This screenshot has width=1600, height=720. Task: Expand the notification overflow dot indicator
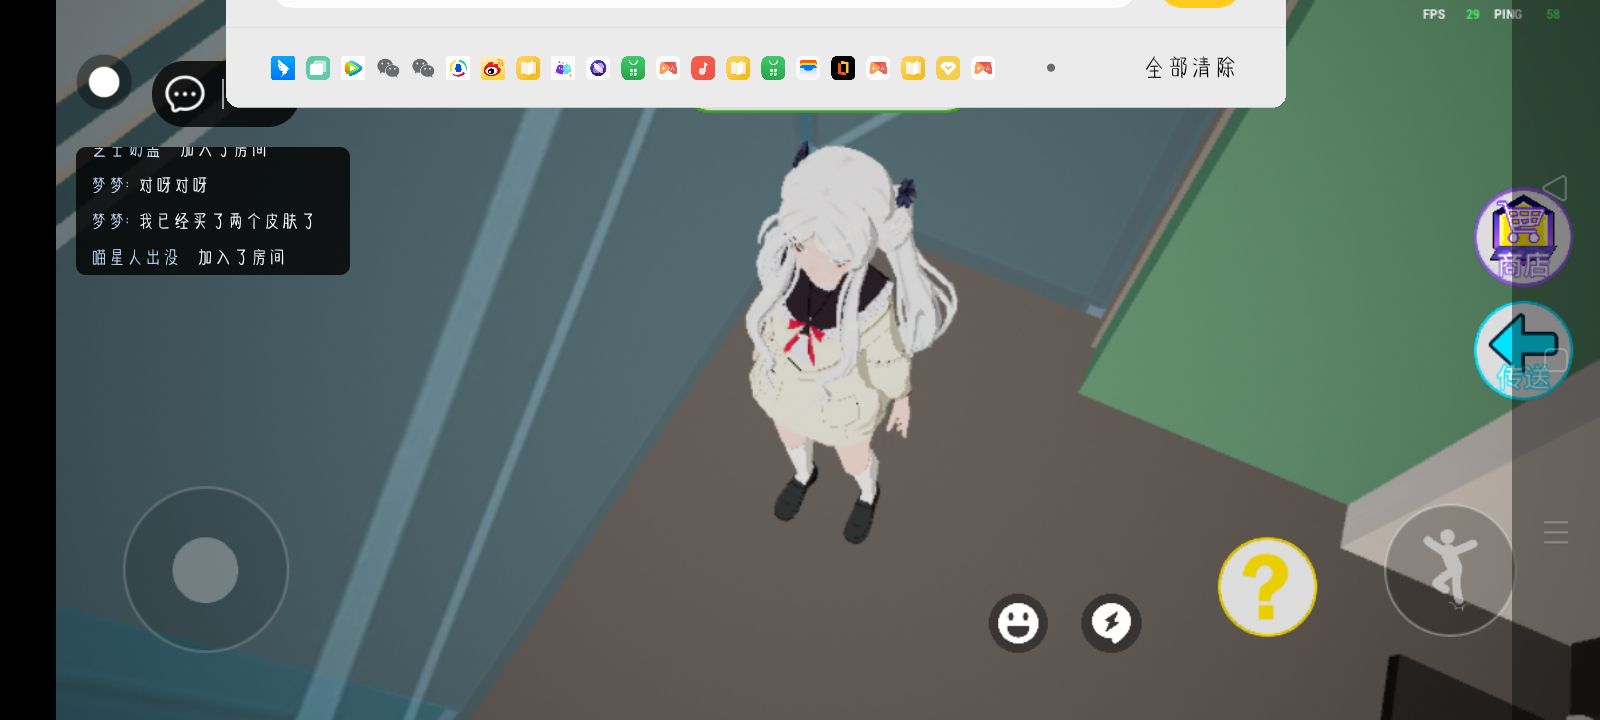pos(1051,68)
